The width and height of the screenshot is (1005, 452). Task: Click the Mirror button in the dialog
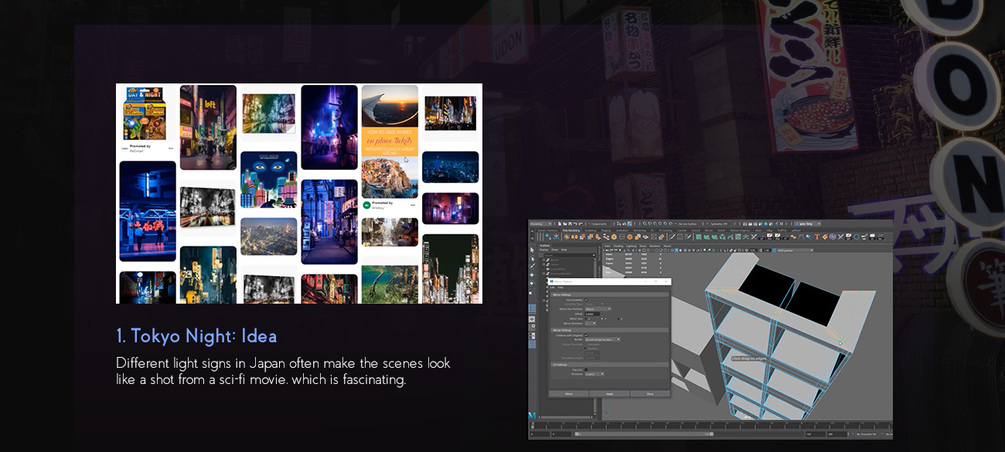coord(569,394)
